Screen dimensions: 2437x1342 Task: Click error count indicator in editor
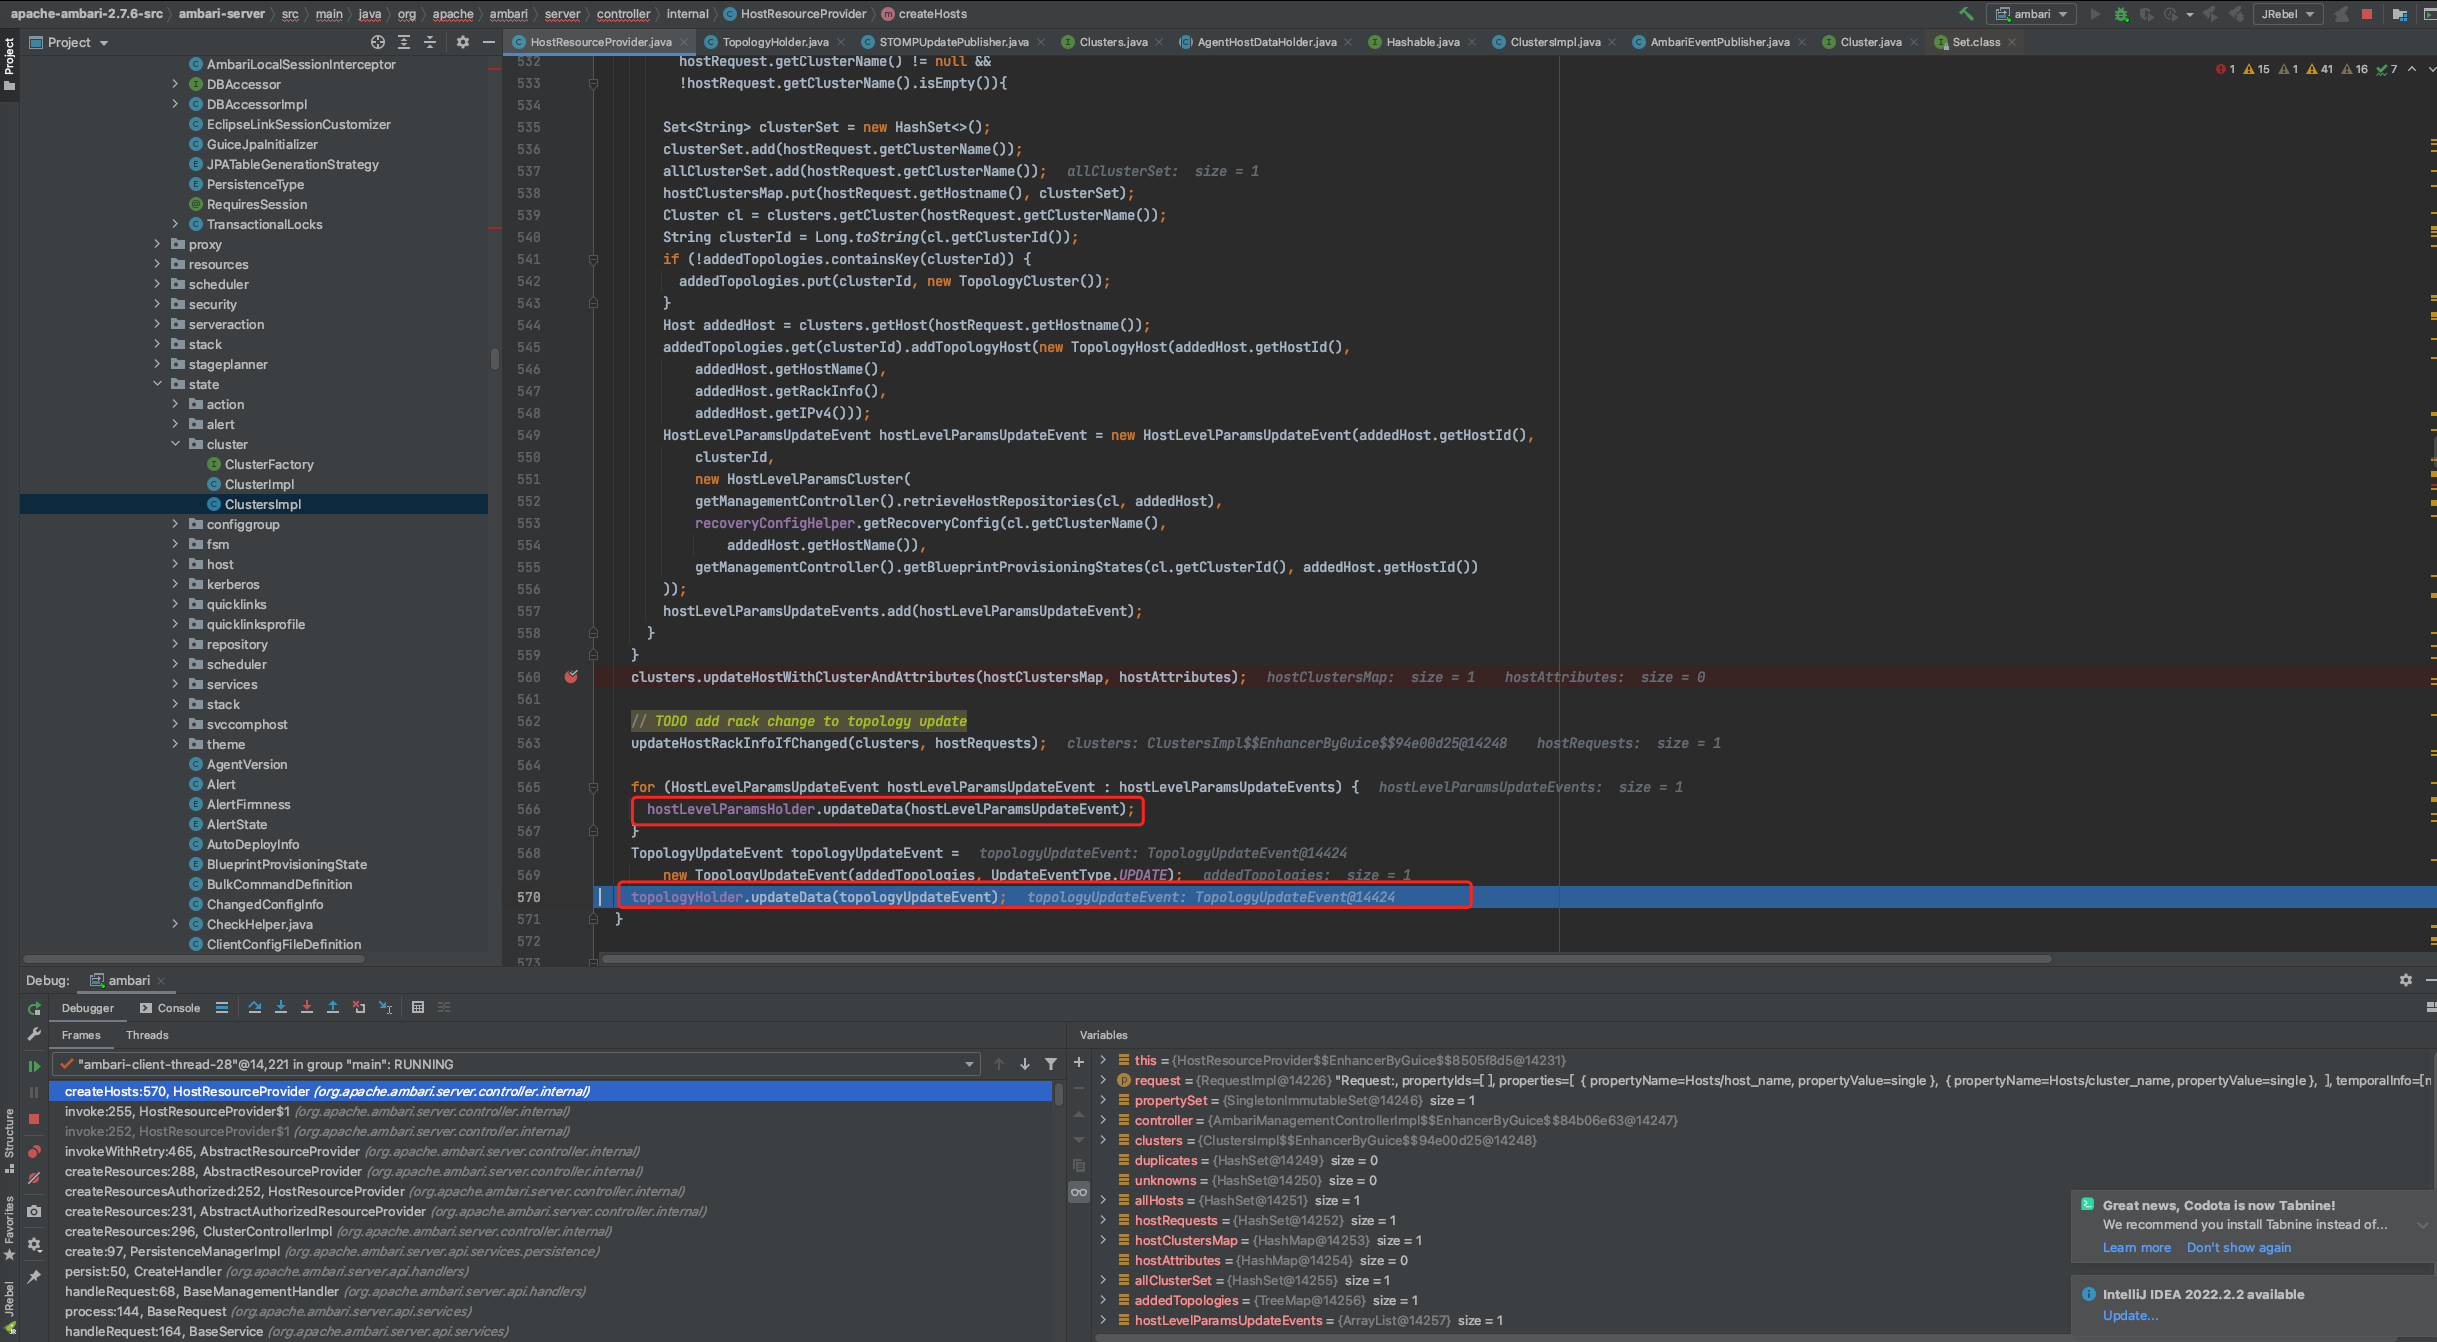(2225, 69)
